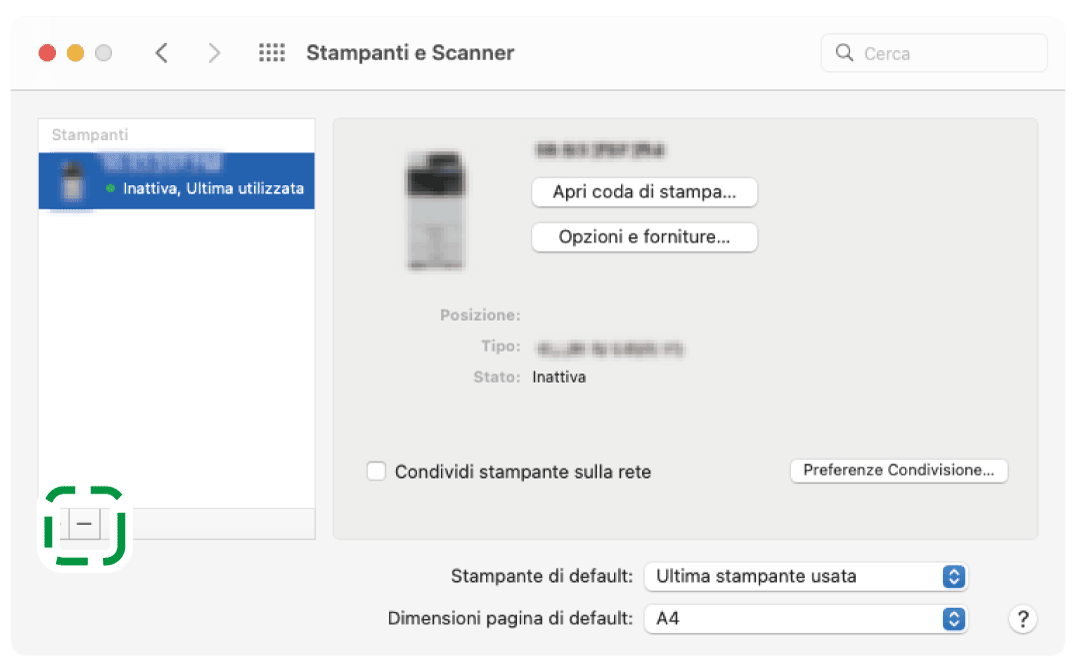1075x668 pixels.
Task: Go back using the left chevron
Action: click(x=162, y=53)
